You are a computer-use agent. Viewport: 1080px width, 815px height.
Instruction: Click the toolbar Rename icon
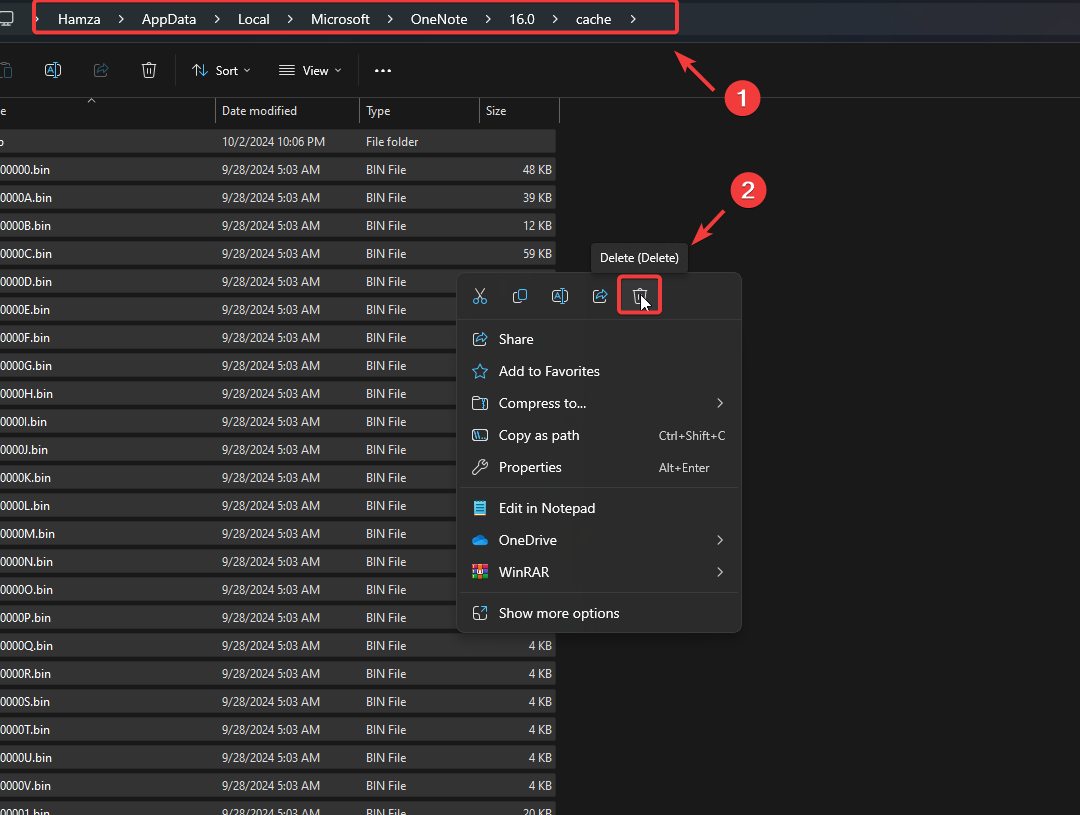tap(53, 70)
